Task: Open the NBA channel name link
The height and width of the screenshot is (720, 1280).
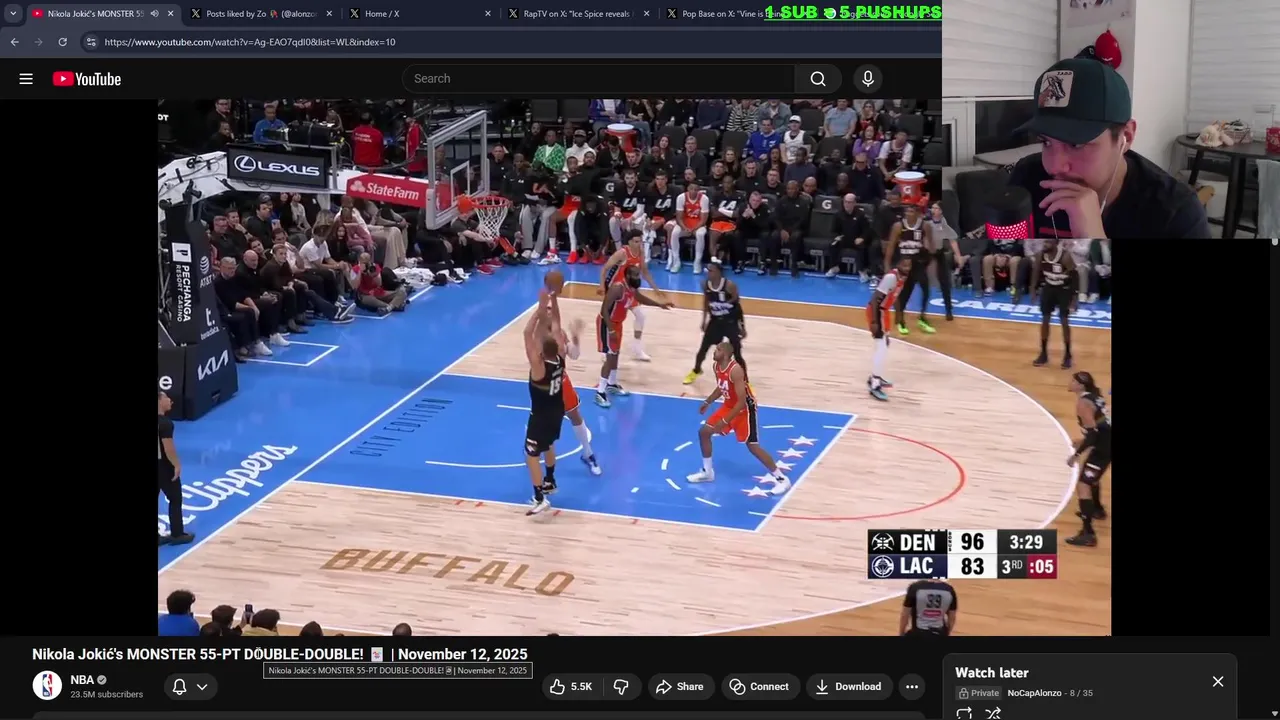Action: 82,680
